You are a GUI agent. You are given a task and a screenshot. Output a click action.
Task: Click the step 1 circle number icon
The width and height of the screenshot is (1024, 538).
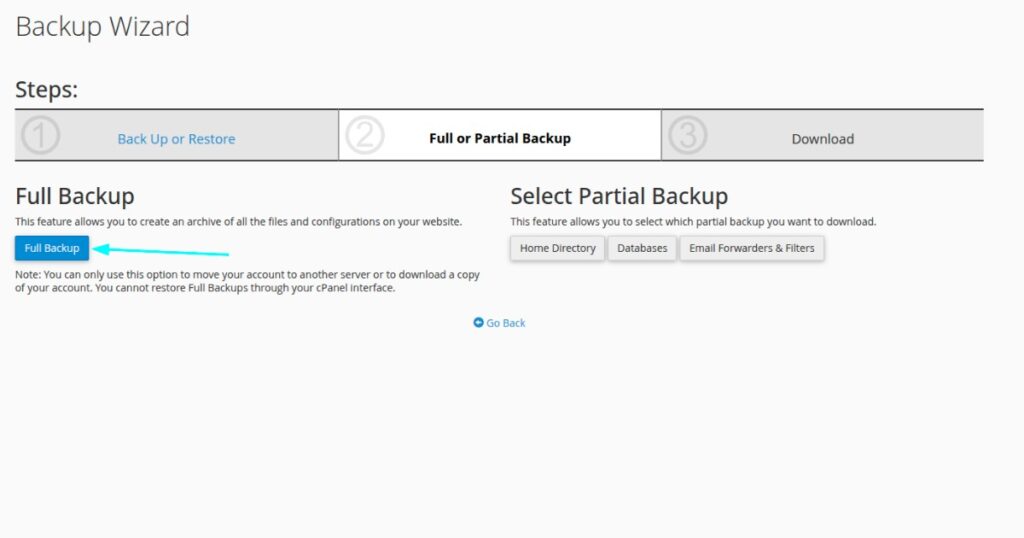(40, 136)
